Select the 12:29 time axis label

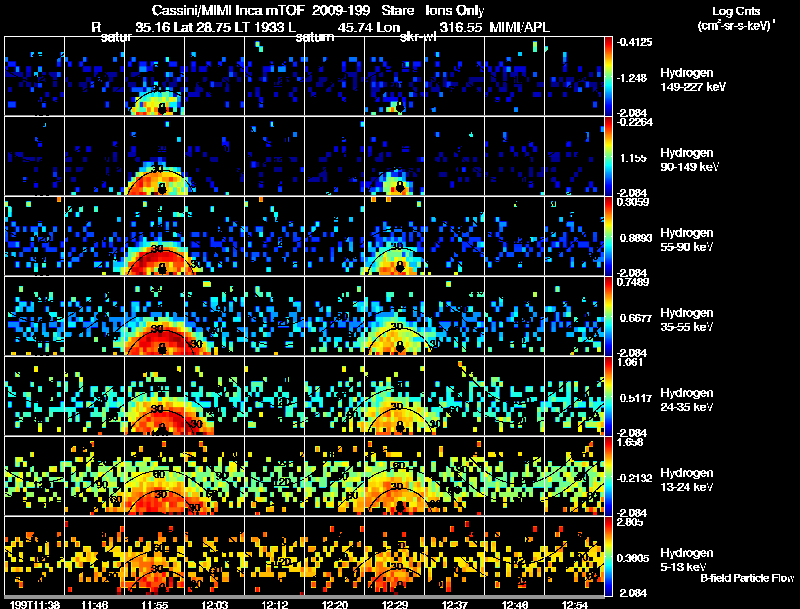tap(395, 604)
